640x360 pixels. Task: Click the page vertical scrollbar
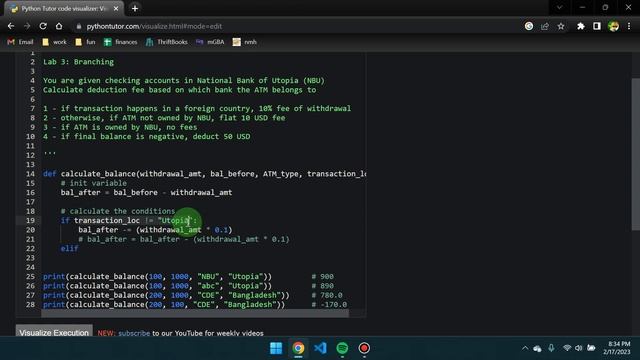(635, 154)
